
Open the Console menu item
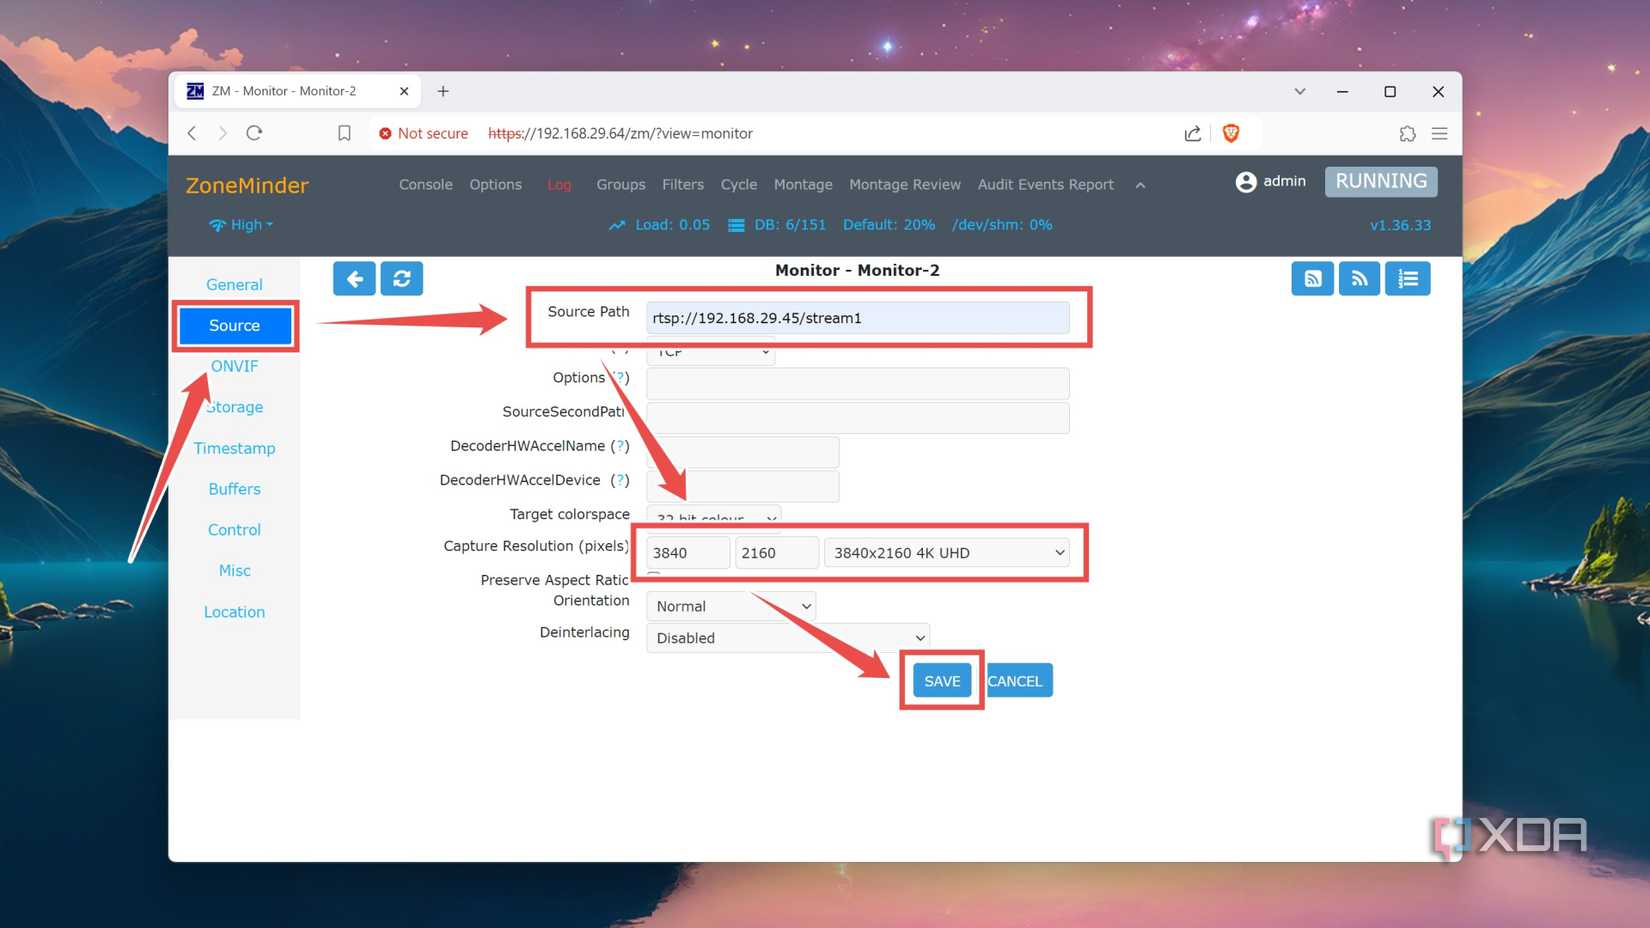click(x=426, y=185)
